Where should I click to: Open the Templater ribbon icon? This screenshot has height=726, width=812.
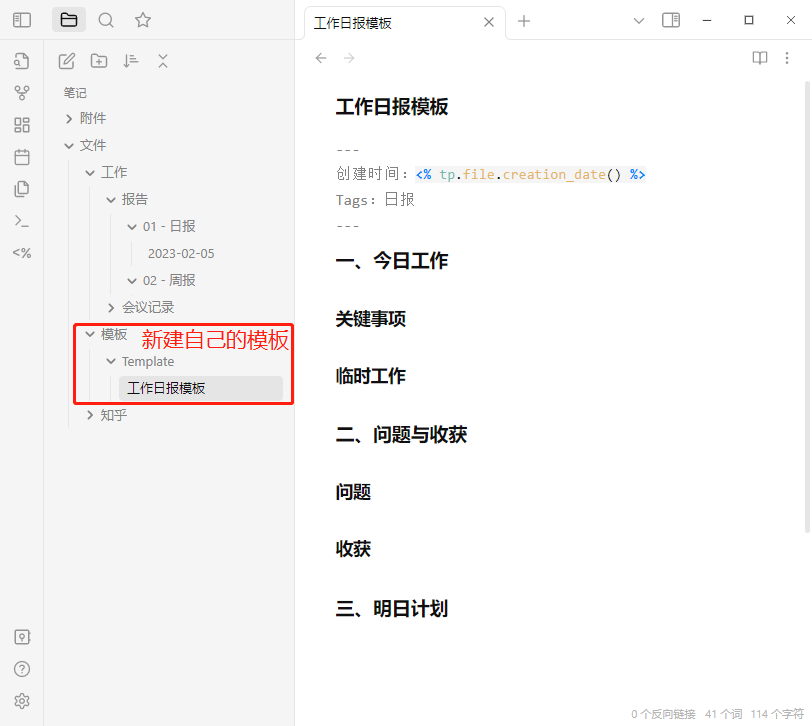(x=22, y=253)
